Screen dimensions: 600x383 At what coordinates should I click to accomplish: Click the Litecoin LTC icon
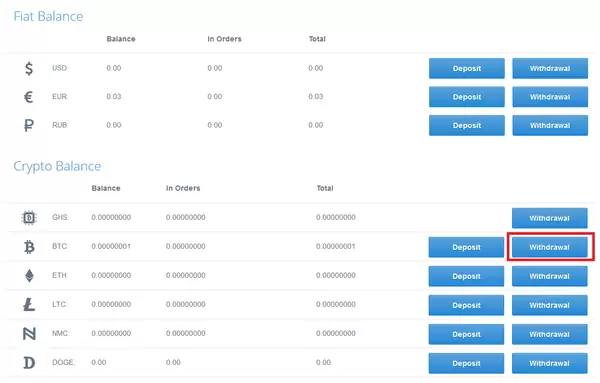tap(29, 305)
